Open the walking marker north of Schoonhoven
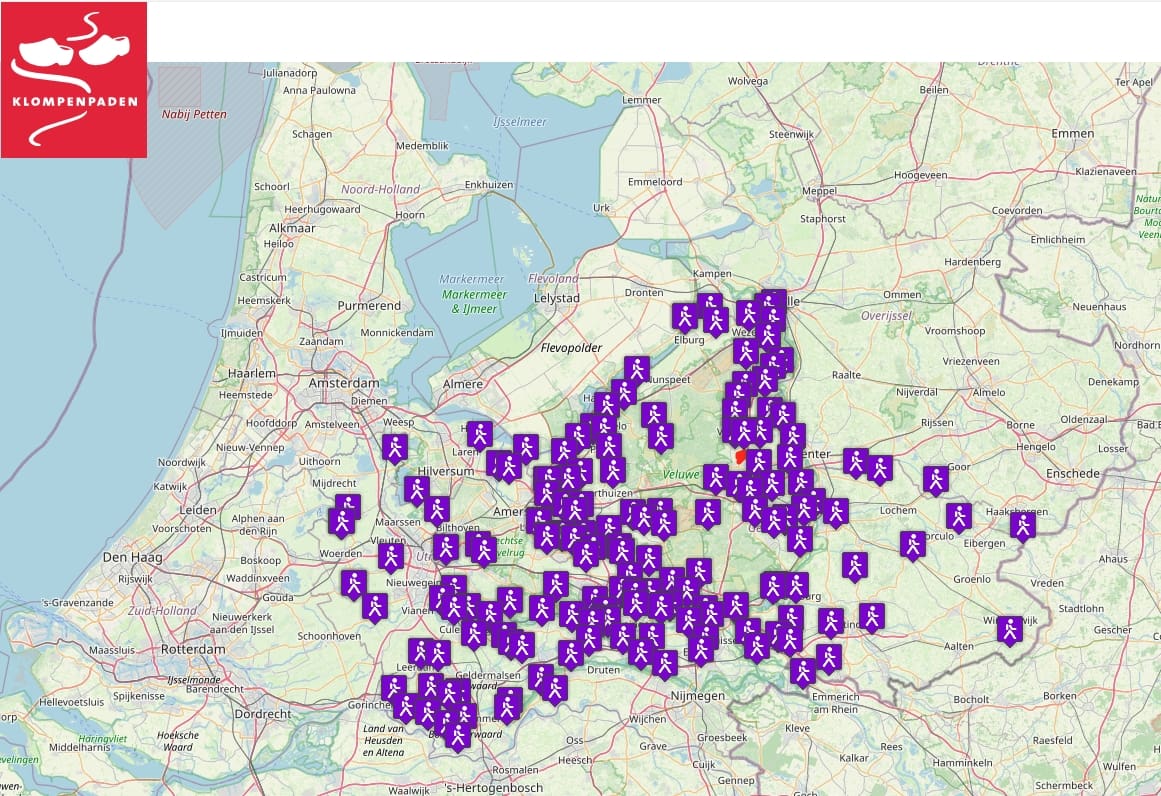 pos(375,606)
